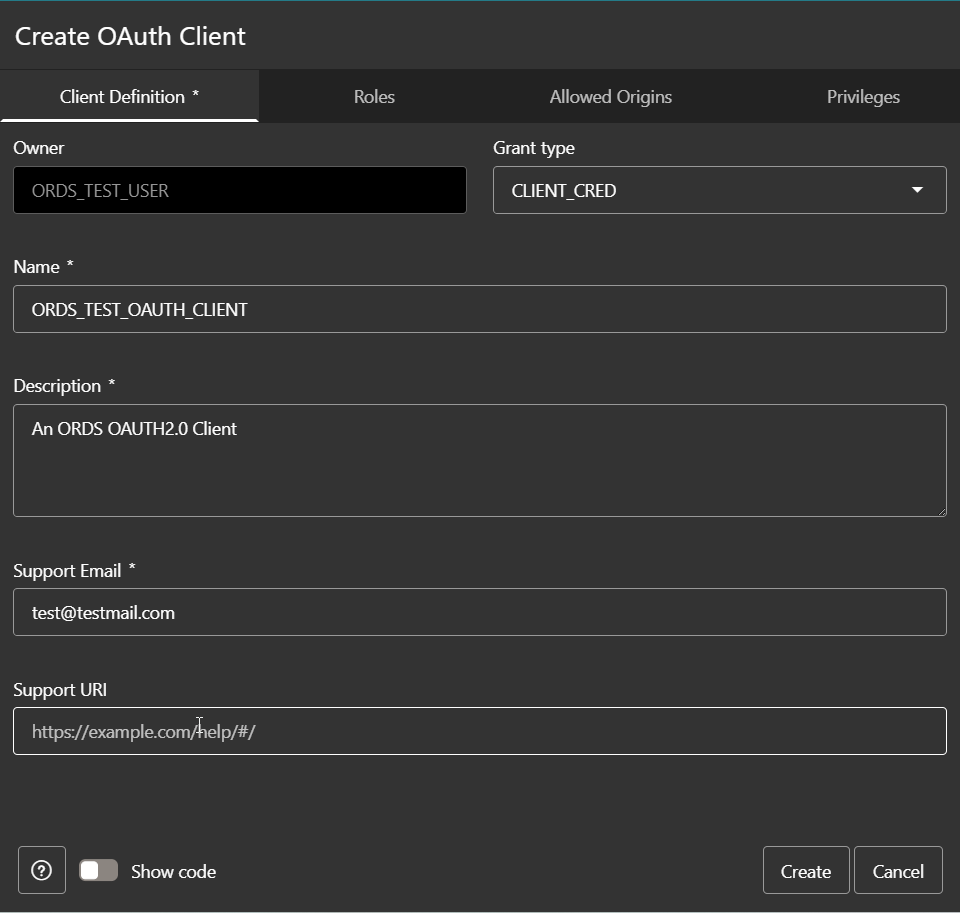Open the Allowed Origins tab
The width and height of the screenshot is (960, 913).
click(610, 96)
